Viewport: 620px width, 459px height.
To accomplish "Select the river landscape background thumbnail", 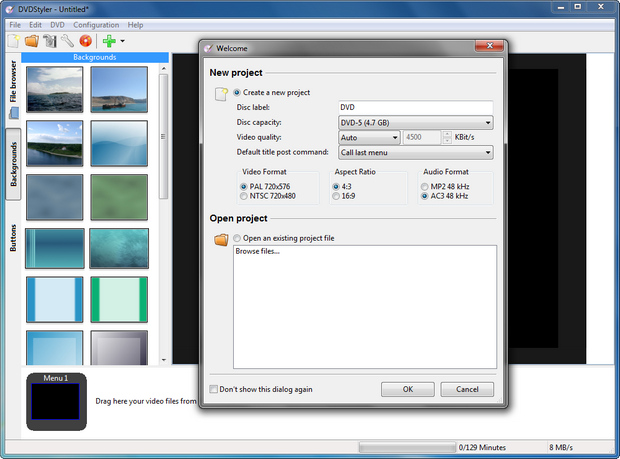I will [x=55, y=144].
